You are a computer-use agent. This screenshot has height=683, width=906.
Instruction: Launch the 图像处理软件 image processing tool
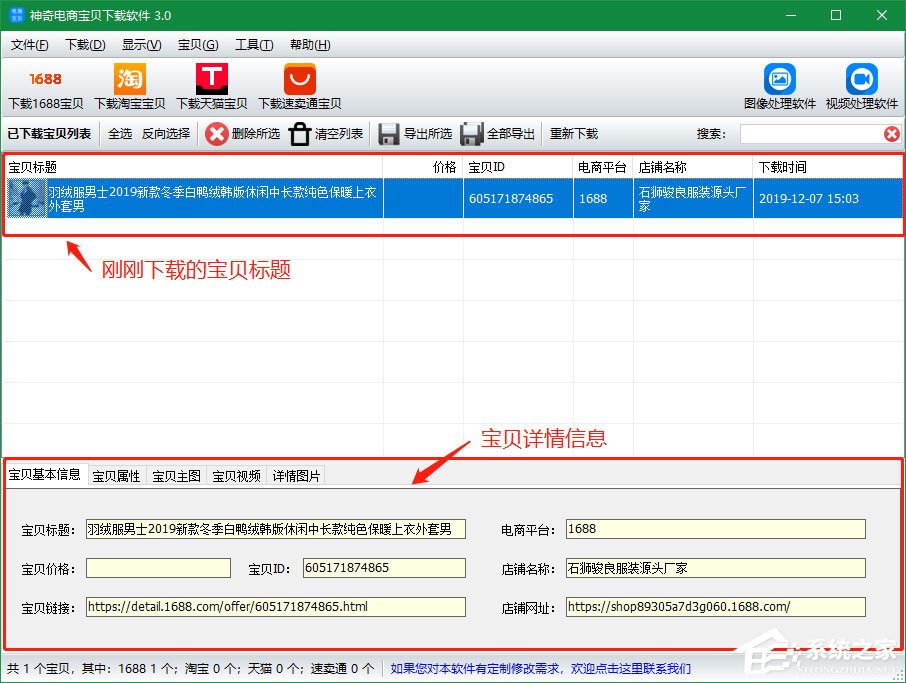pos(779,85)
